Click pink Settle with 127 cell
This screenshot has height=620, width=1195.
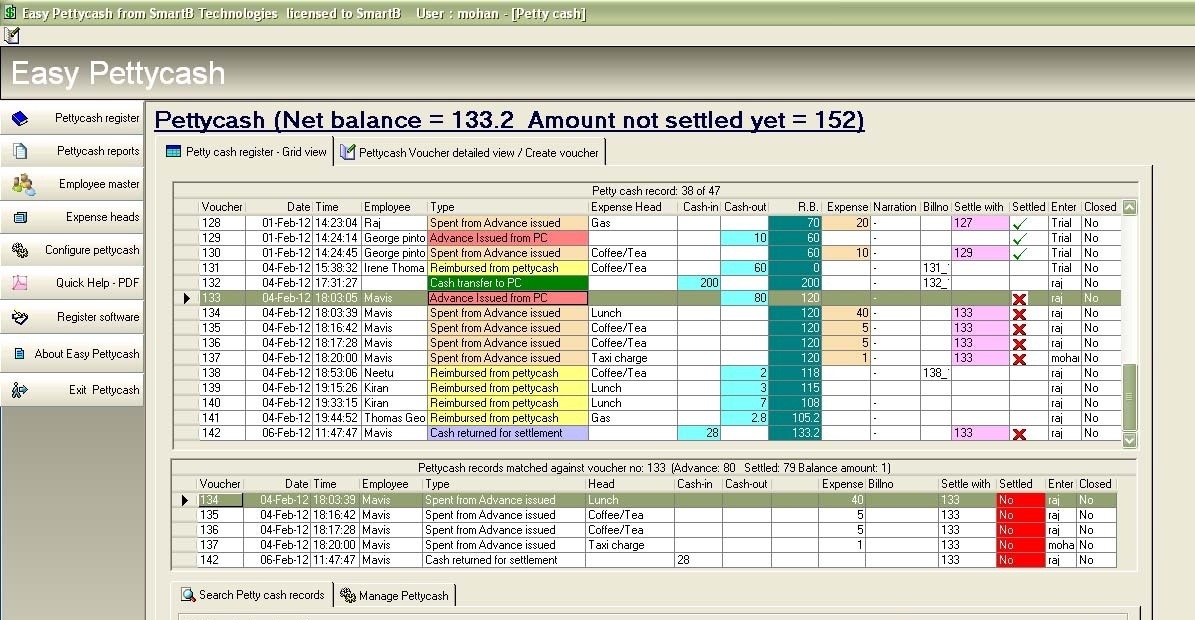tap(979, 223)
